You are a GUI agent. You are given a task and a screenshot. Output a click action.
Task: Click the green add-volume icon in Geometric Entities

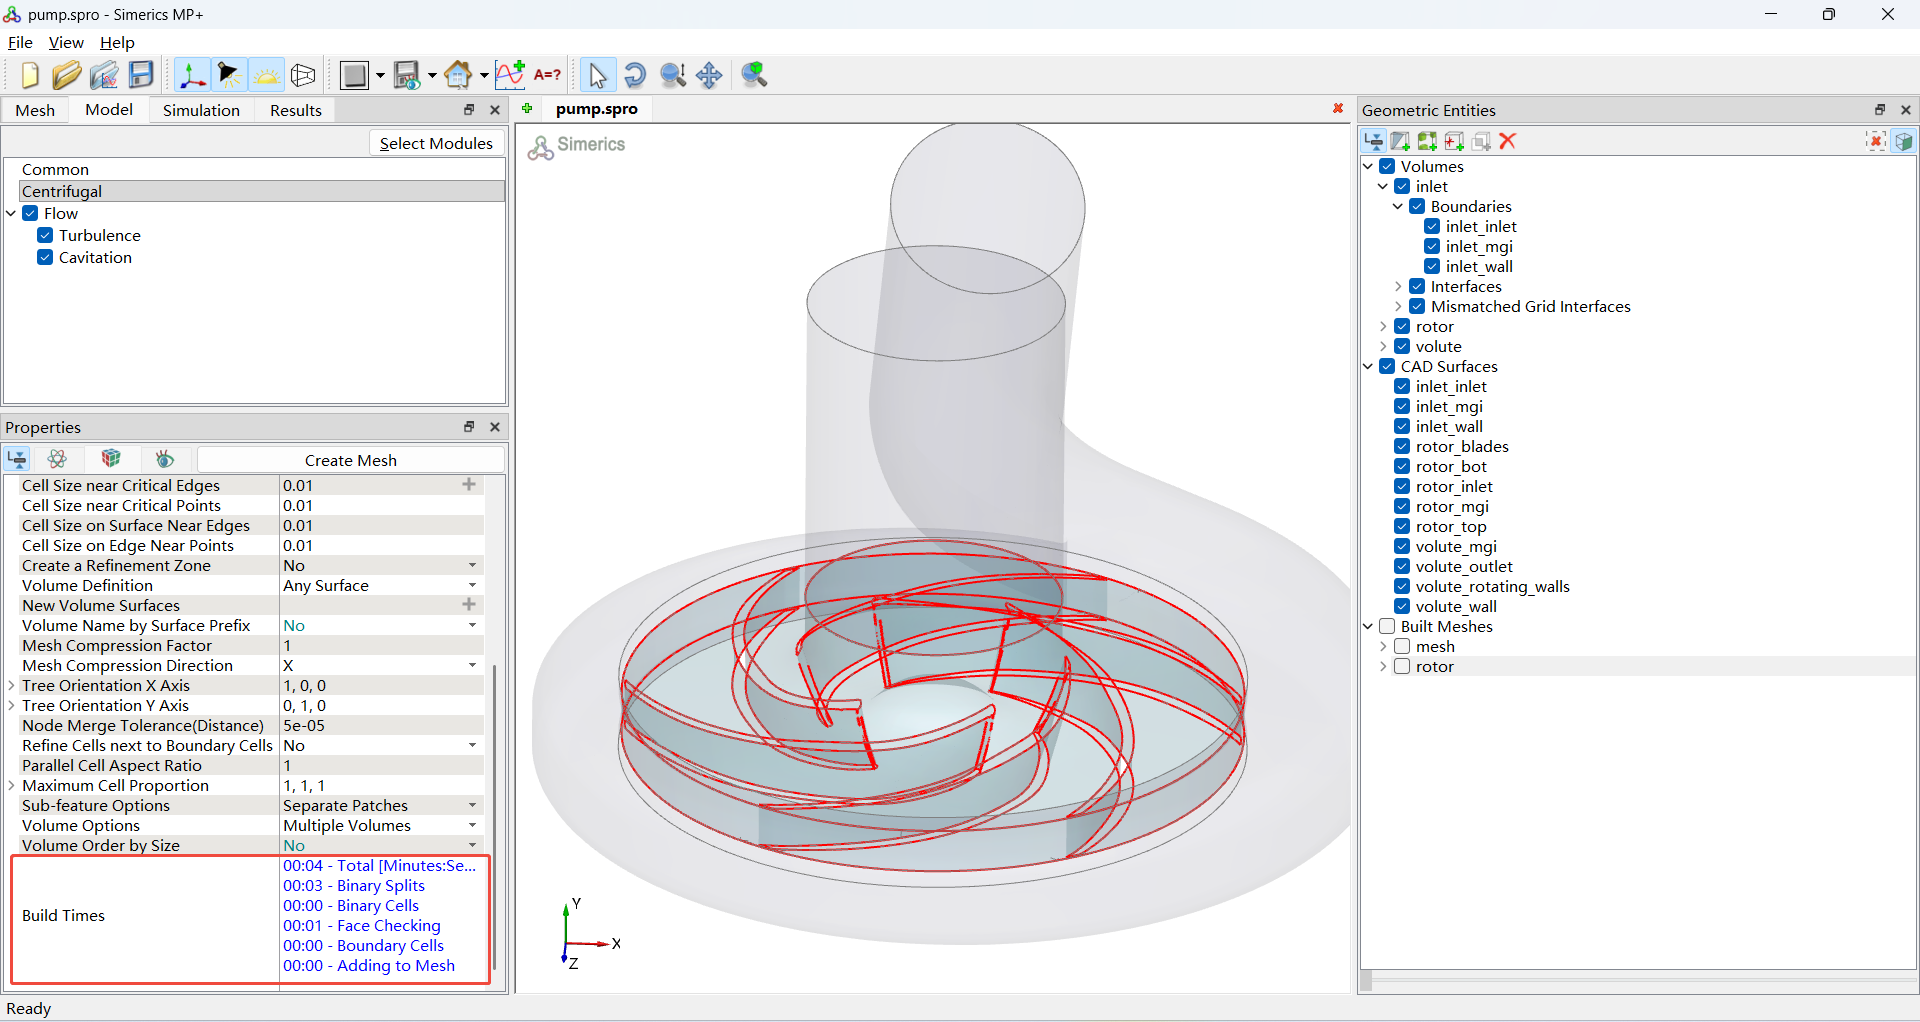[x=1427, y=141]
